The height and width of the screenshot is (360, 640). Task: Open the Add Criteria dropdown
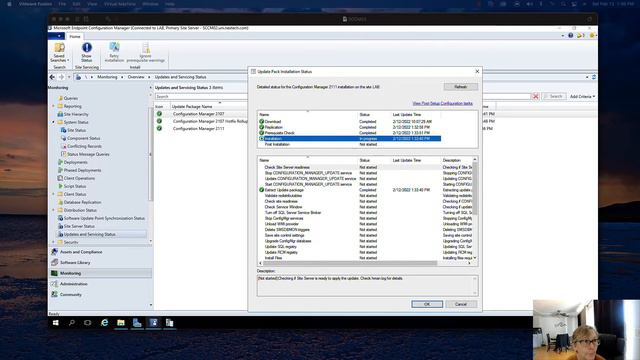pyautogui.click(x=582, y=96)
